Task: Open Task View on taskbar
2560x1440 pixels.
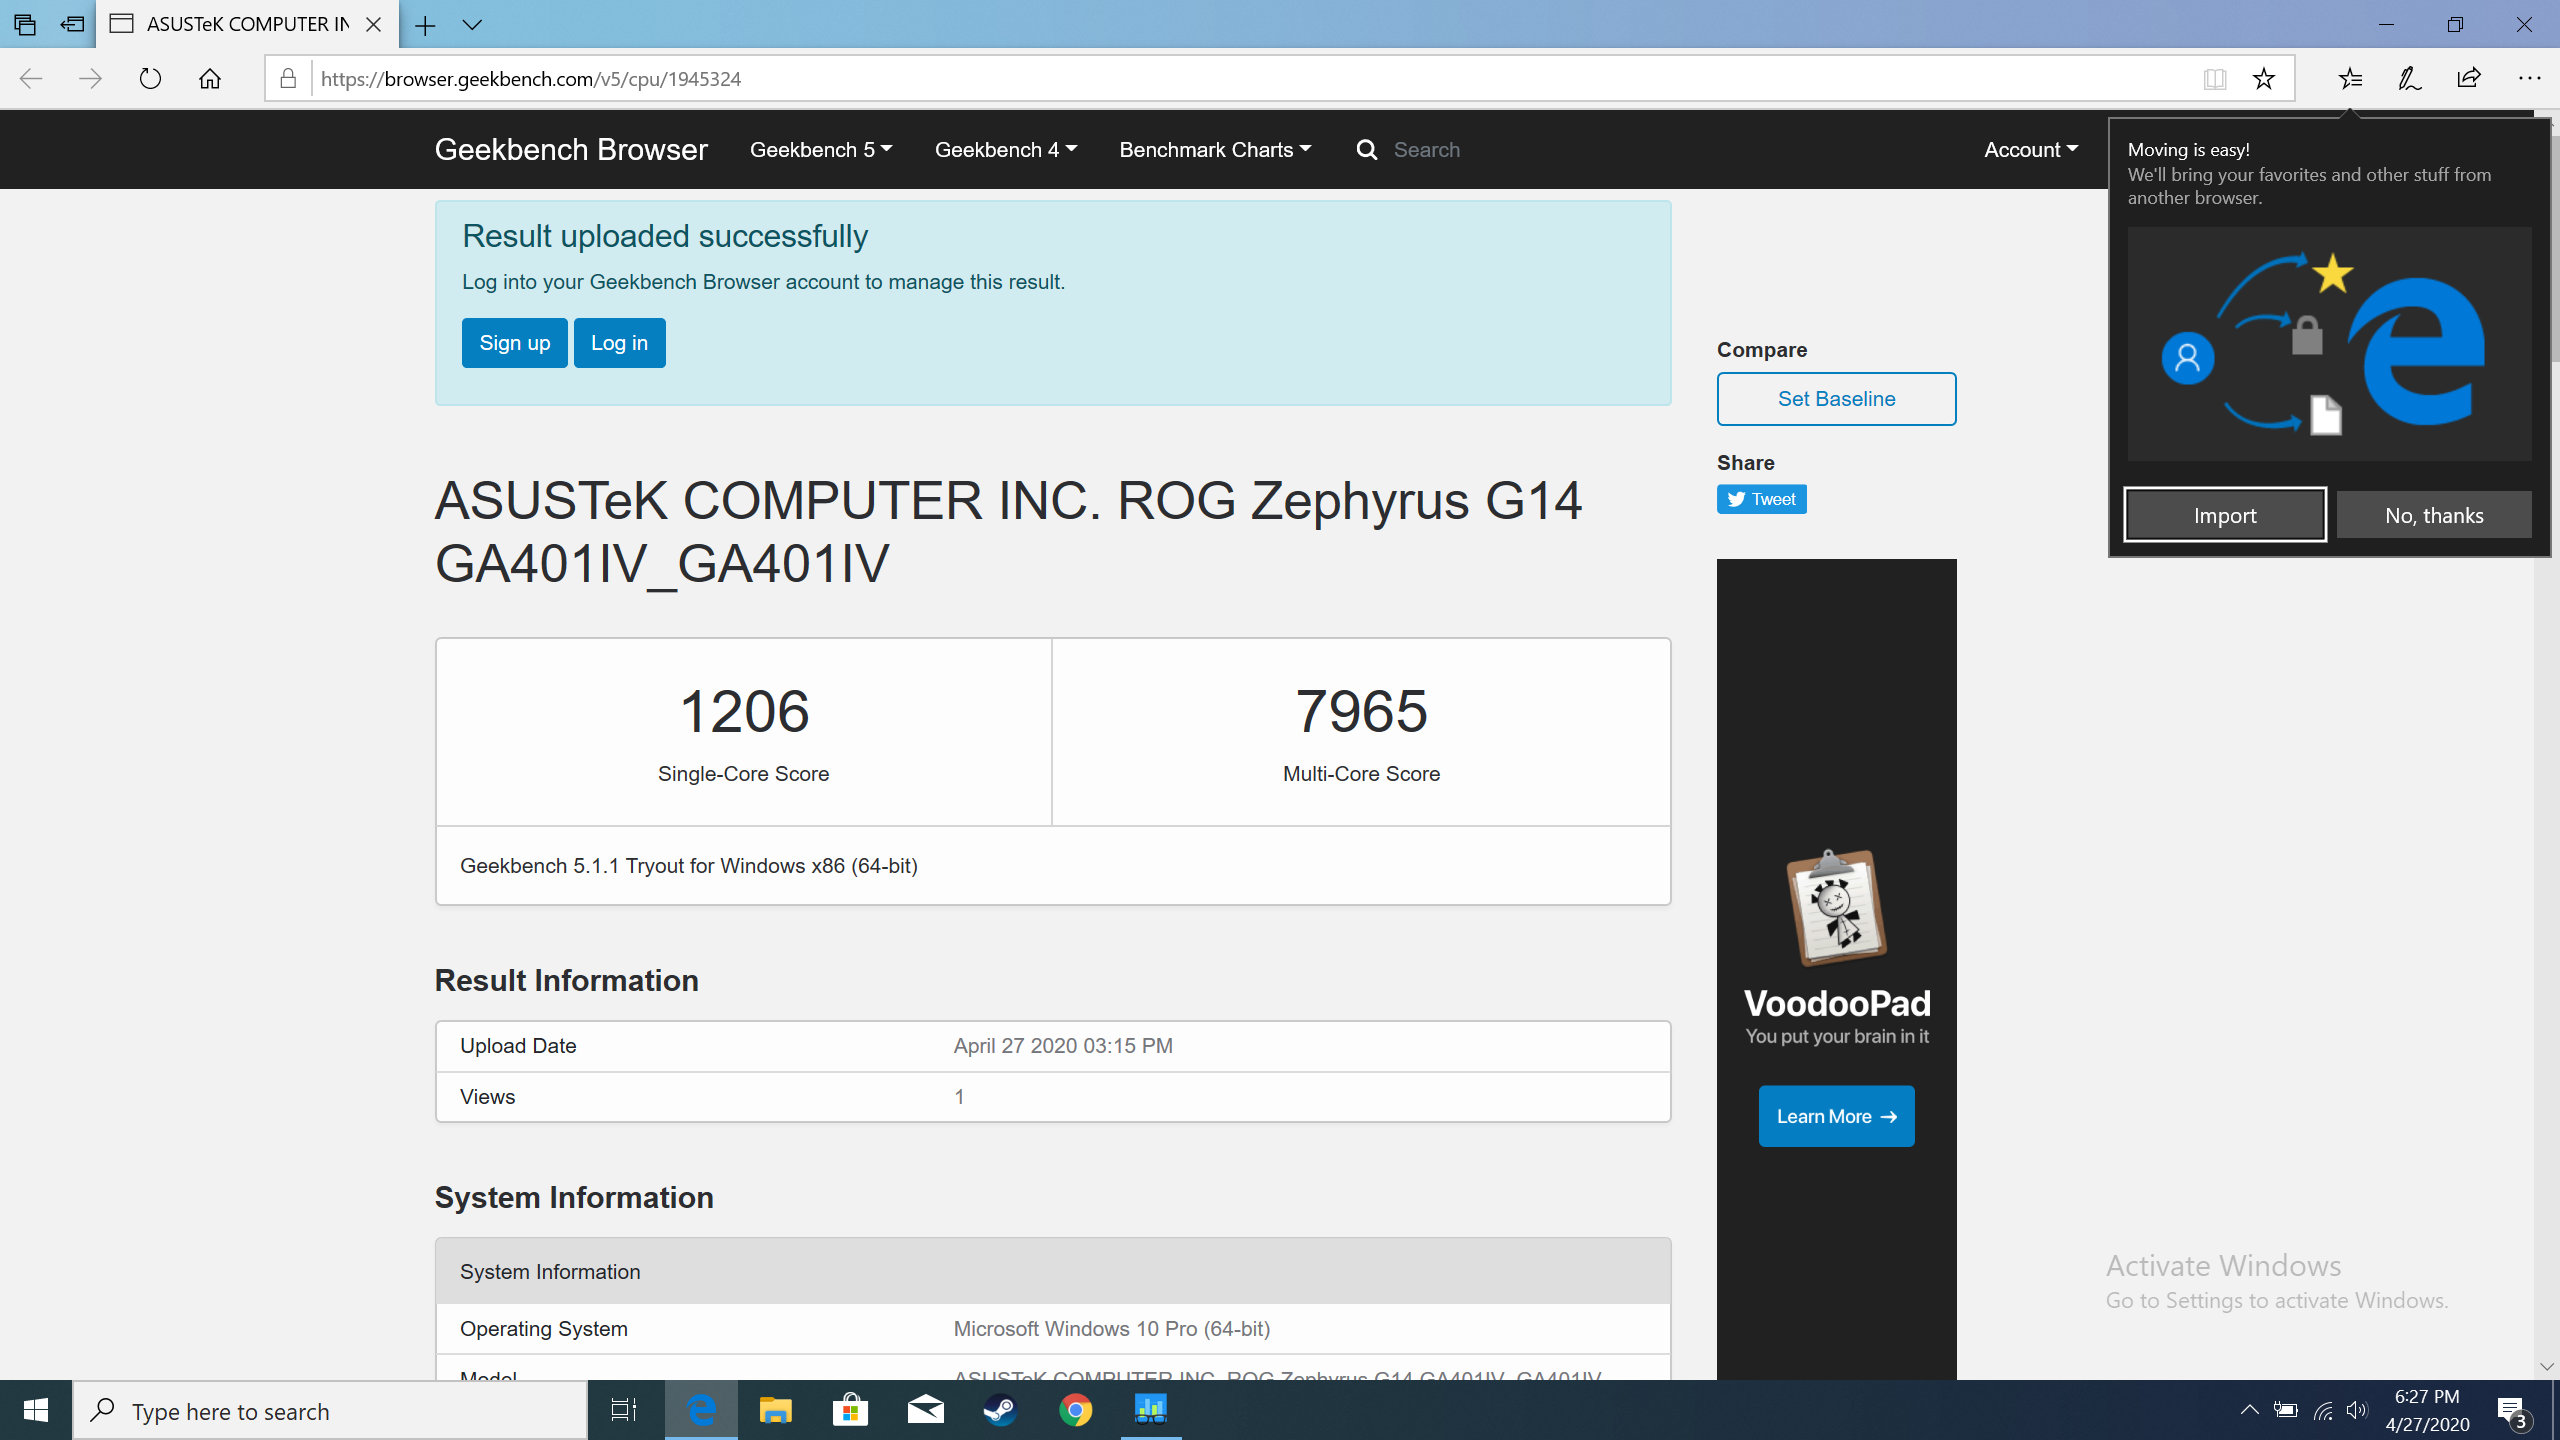Action: click(x=624, y=1411)
